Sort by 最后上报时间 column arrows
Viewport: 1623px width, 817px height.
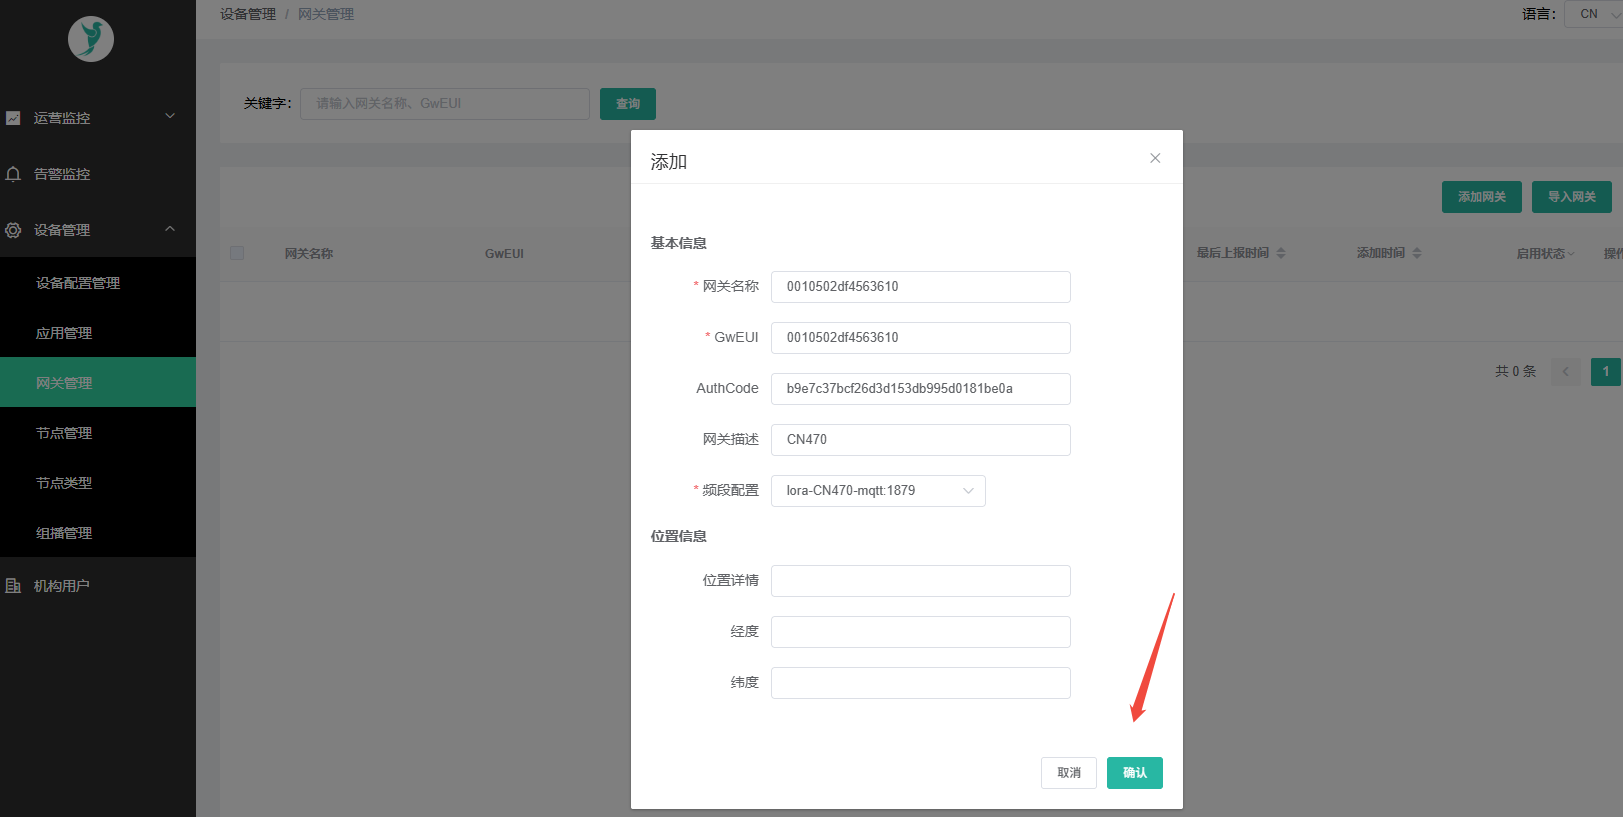[1281, 253]
